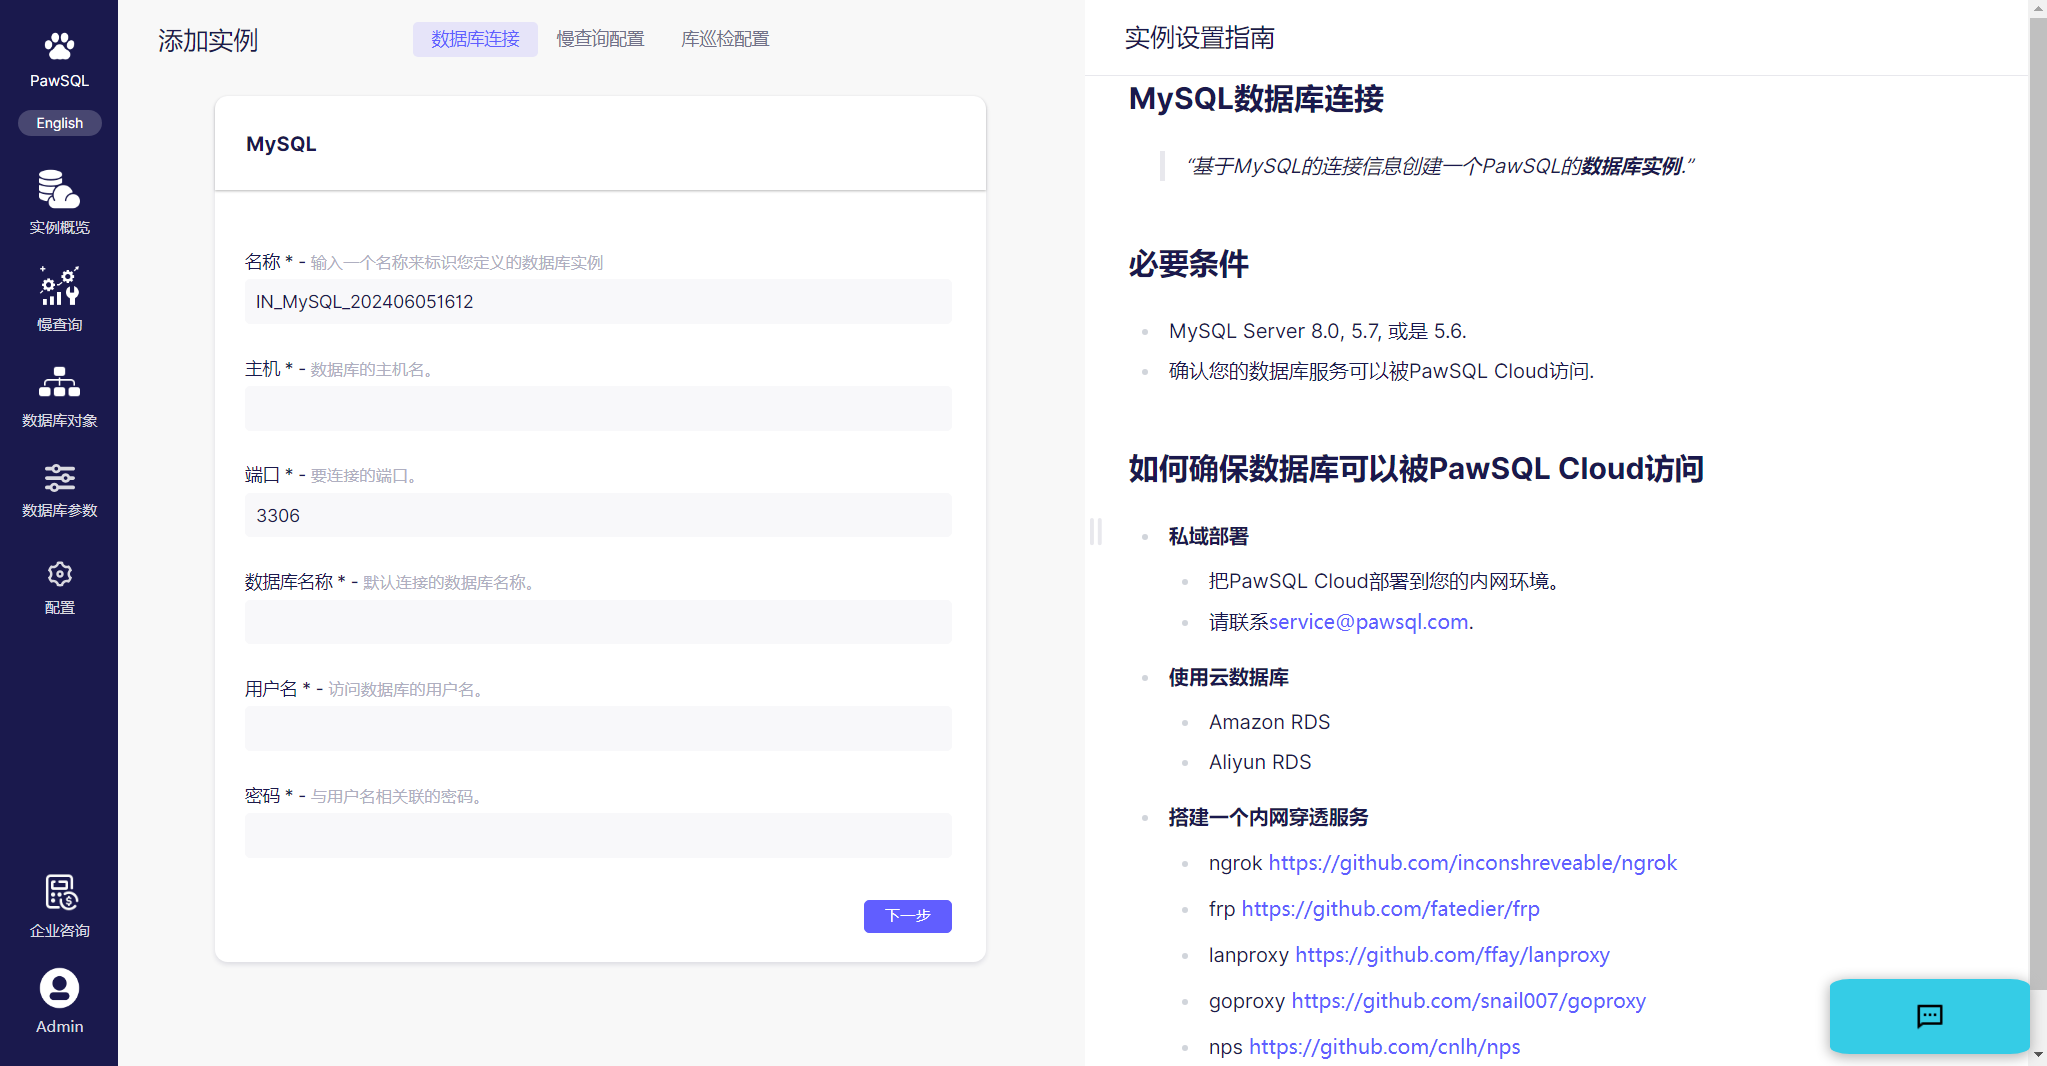Click the 密码 password input field

598,836
